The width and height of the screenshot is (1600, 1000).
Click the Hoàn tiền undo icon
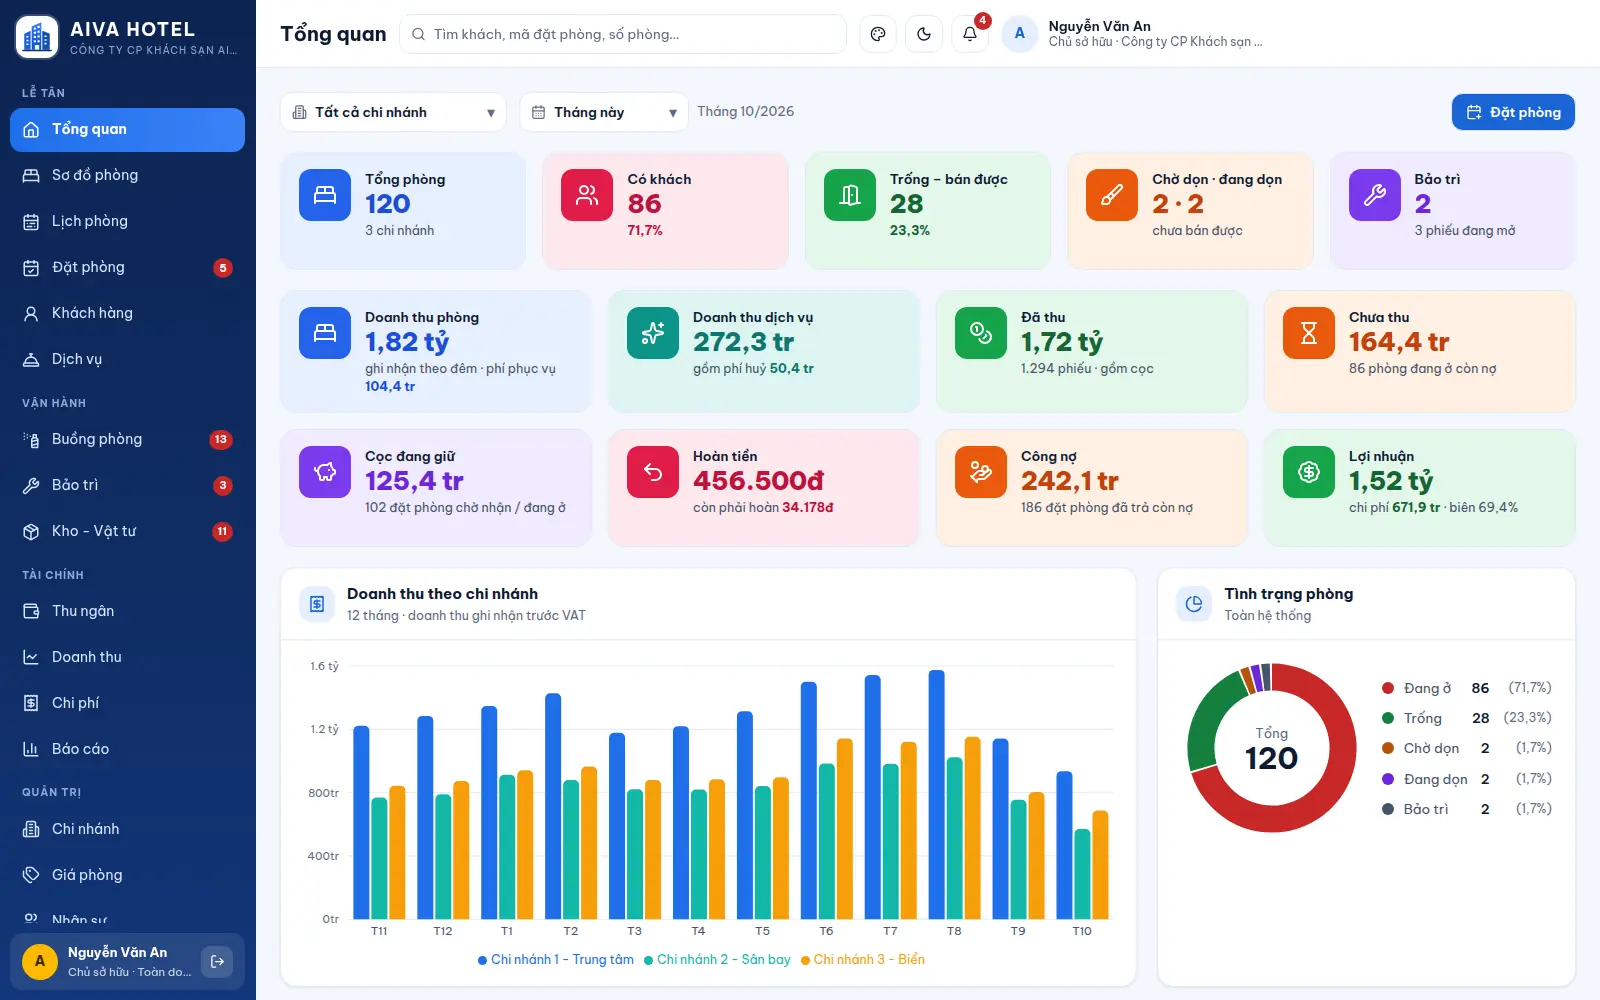point(653,472)
